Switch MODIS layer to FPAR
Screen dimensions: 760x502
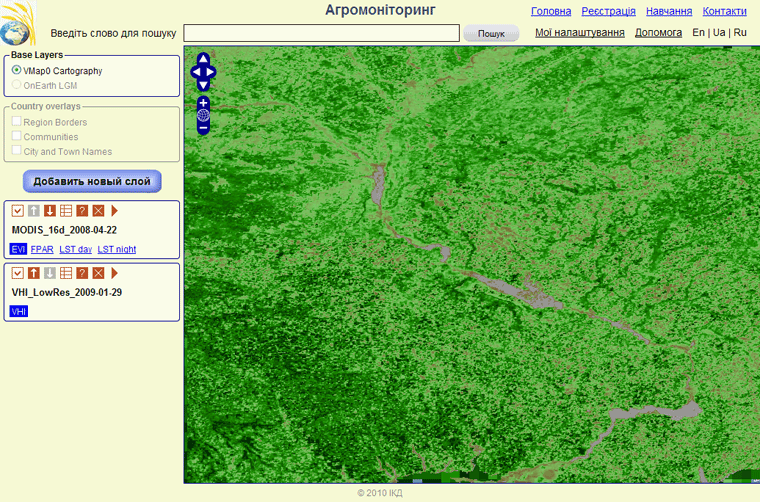point(42,249)
